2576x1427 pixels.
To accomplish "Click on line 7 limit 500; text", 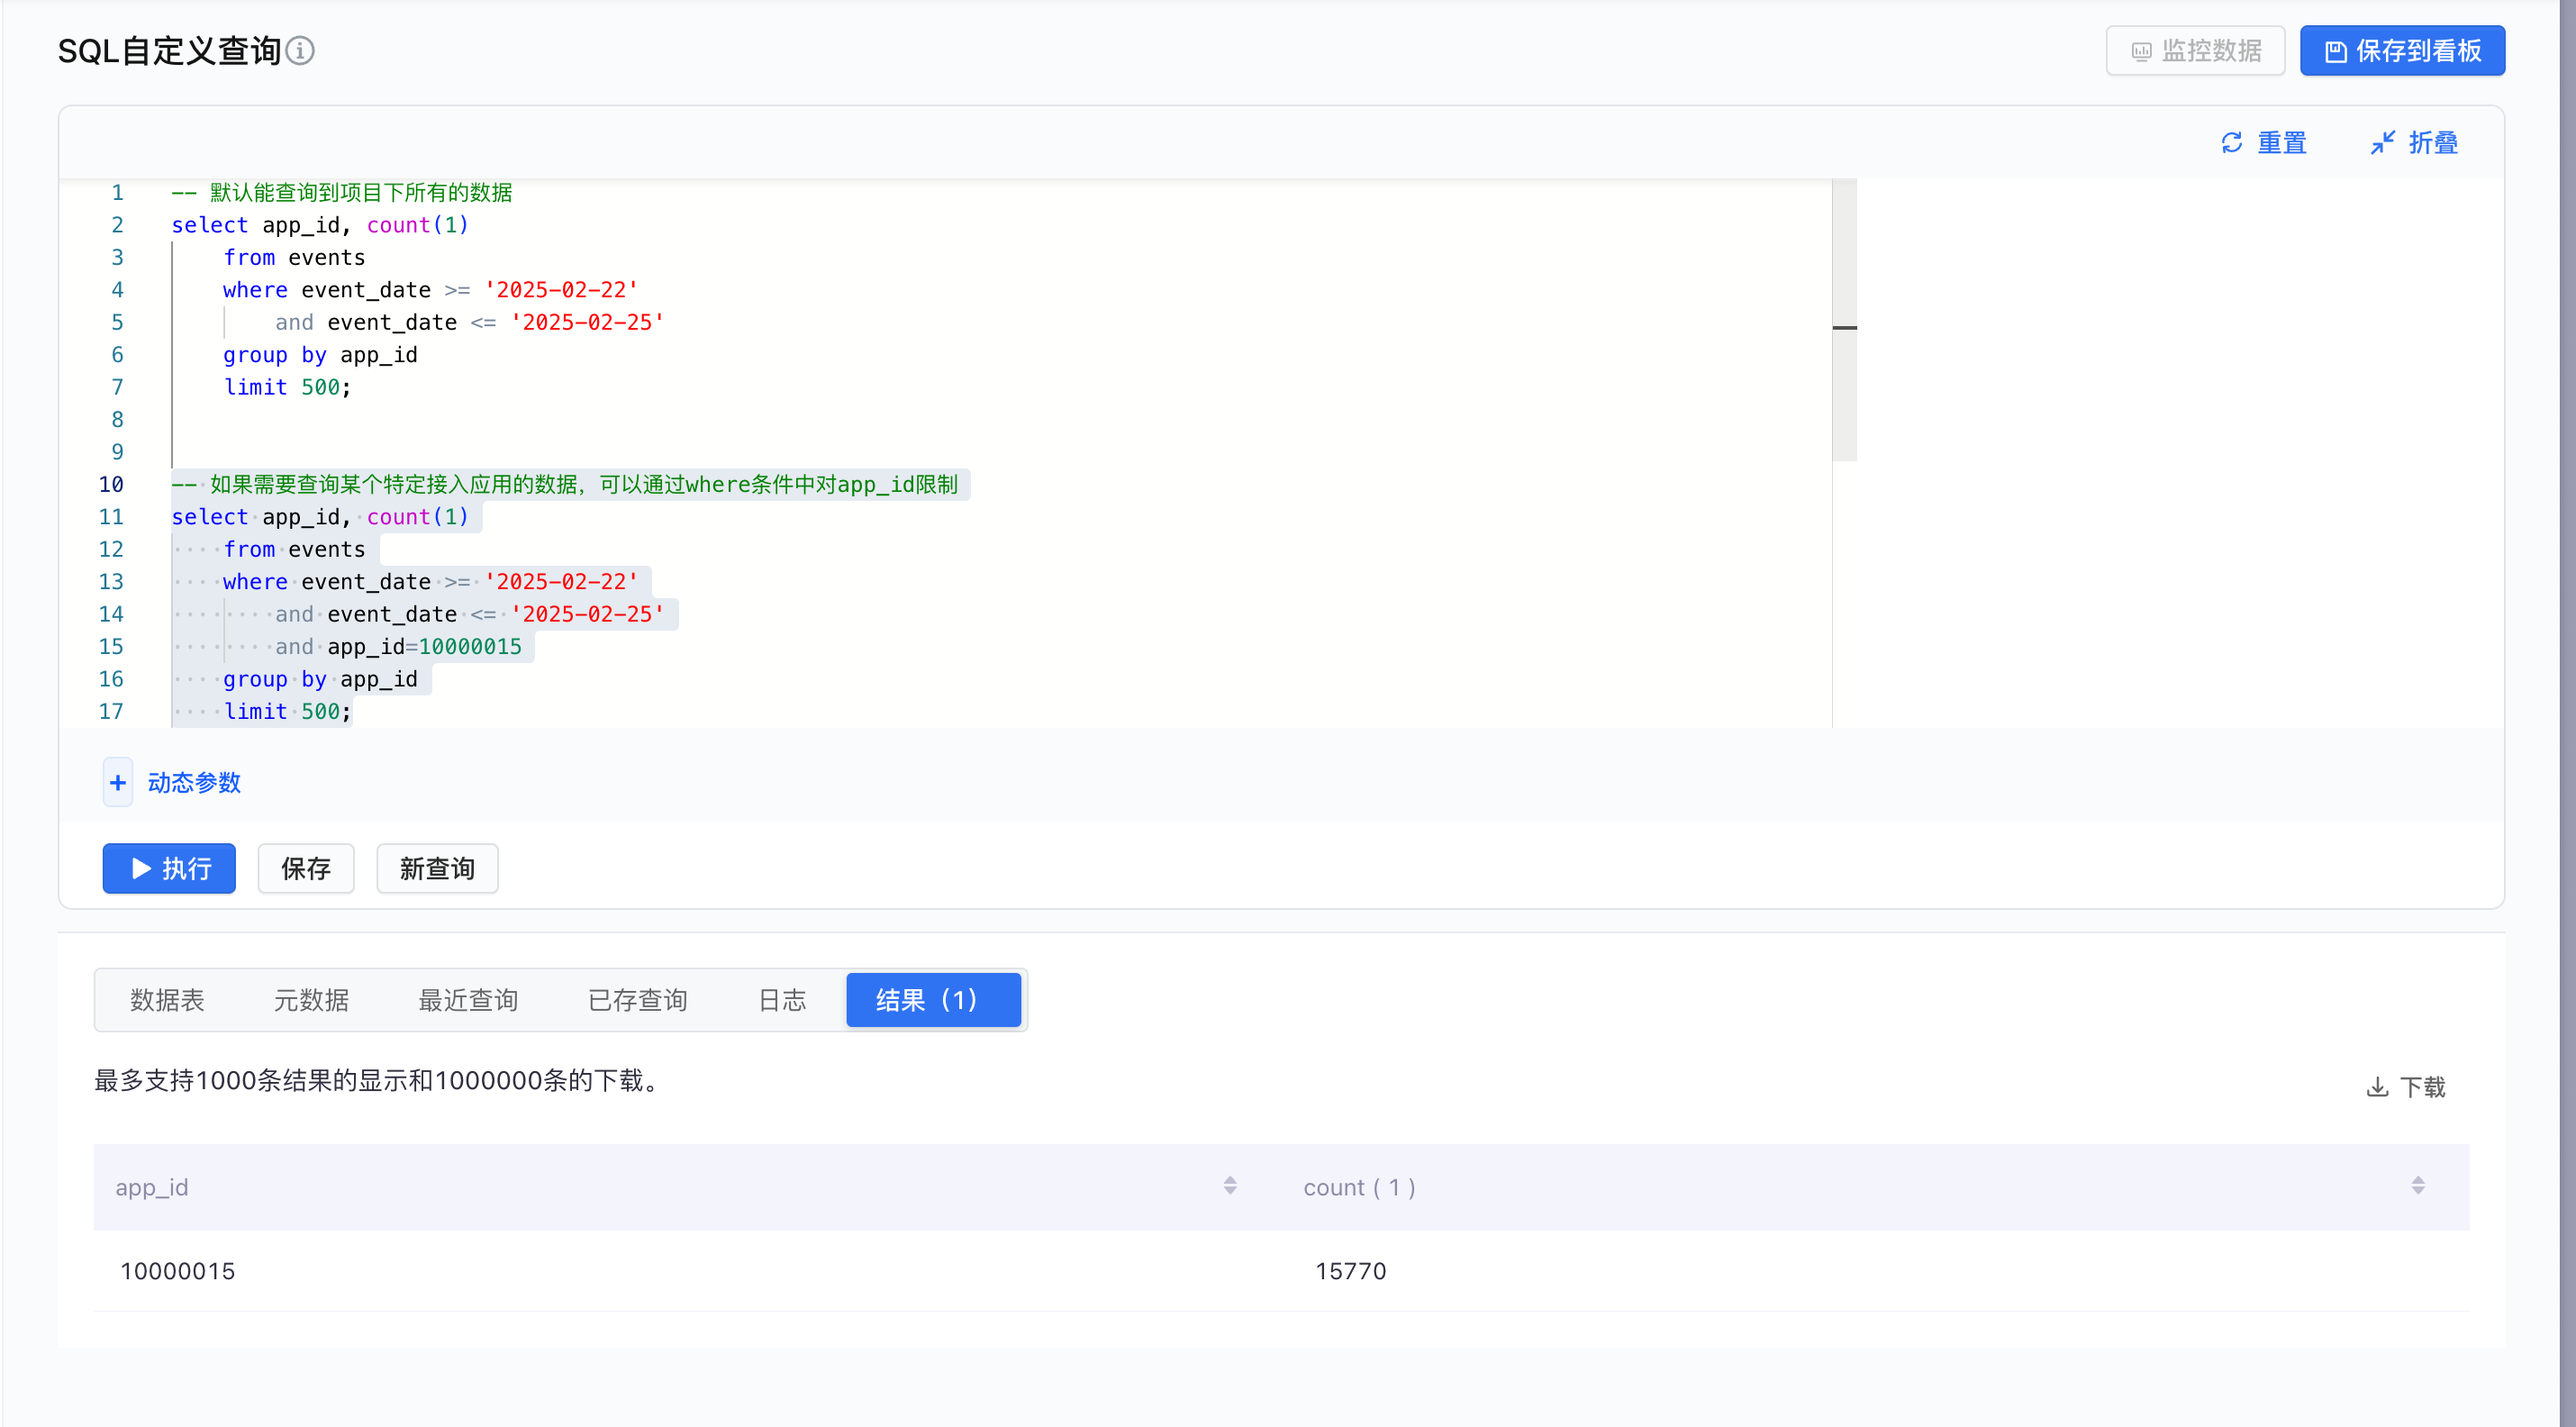I will click(288, 387).
